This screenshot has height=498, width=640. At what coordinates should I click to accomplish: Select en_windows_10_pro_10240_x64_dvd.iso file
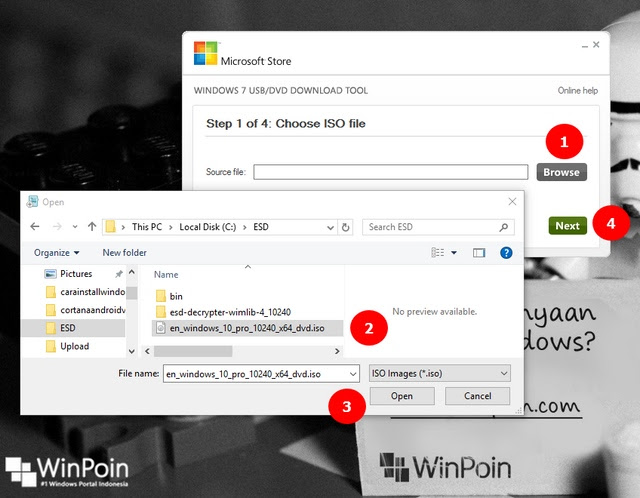(x=247, y=328)
